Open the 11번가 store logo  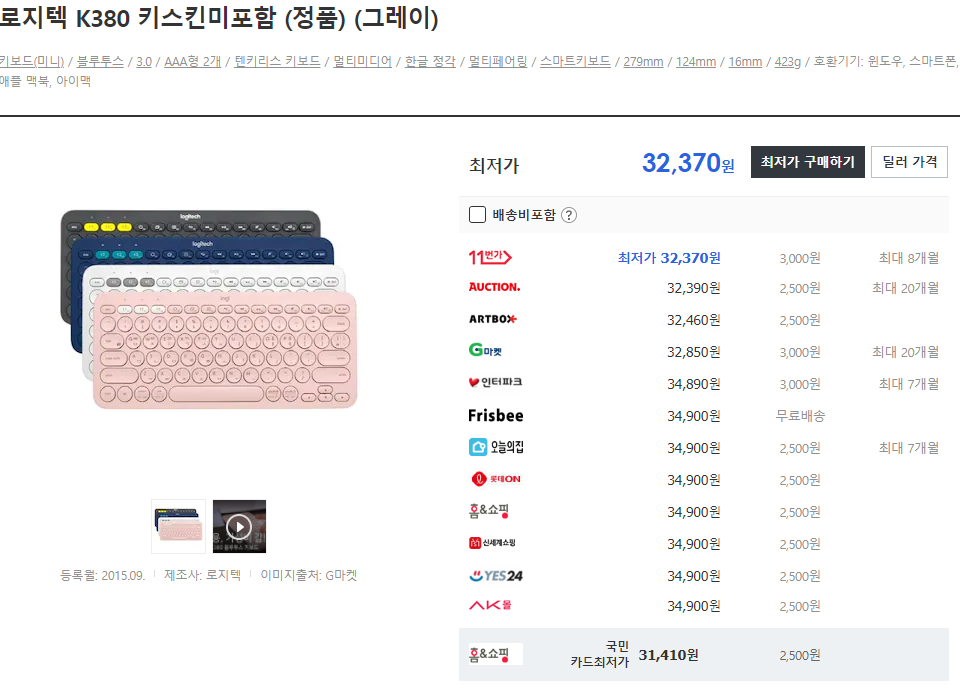490,257
